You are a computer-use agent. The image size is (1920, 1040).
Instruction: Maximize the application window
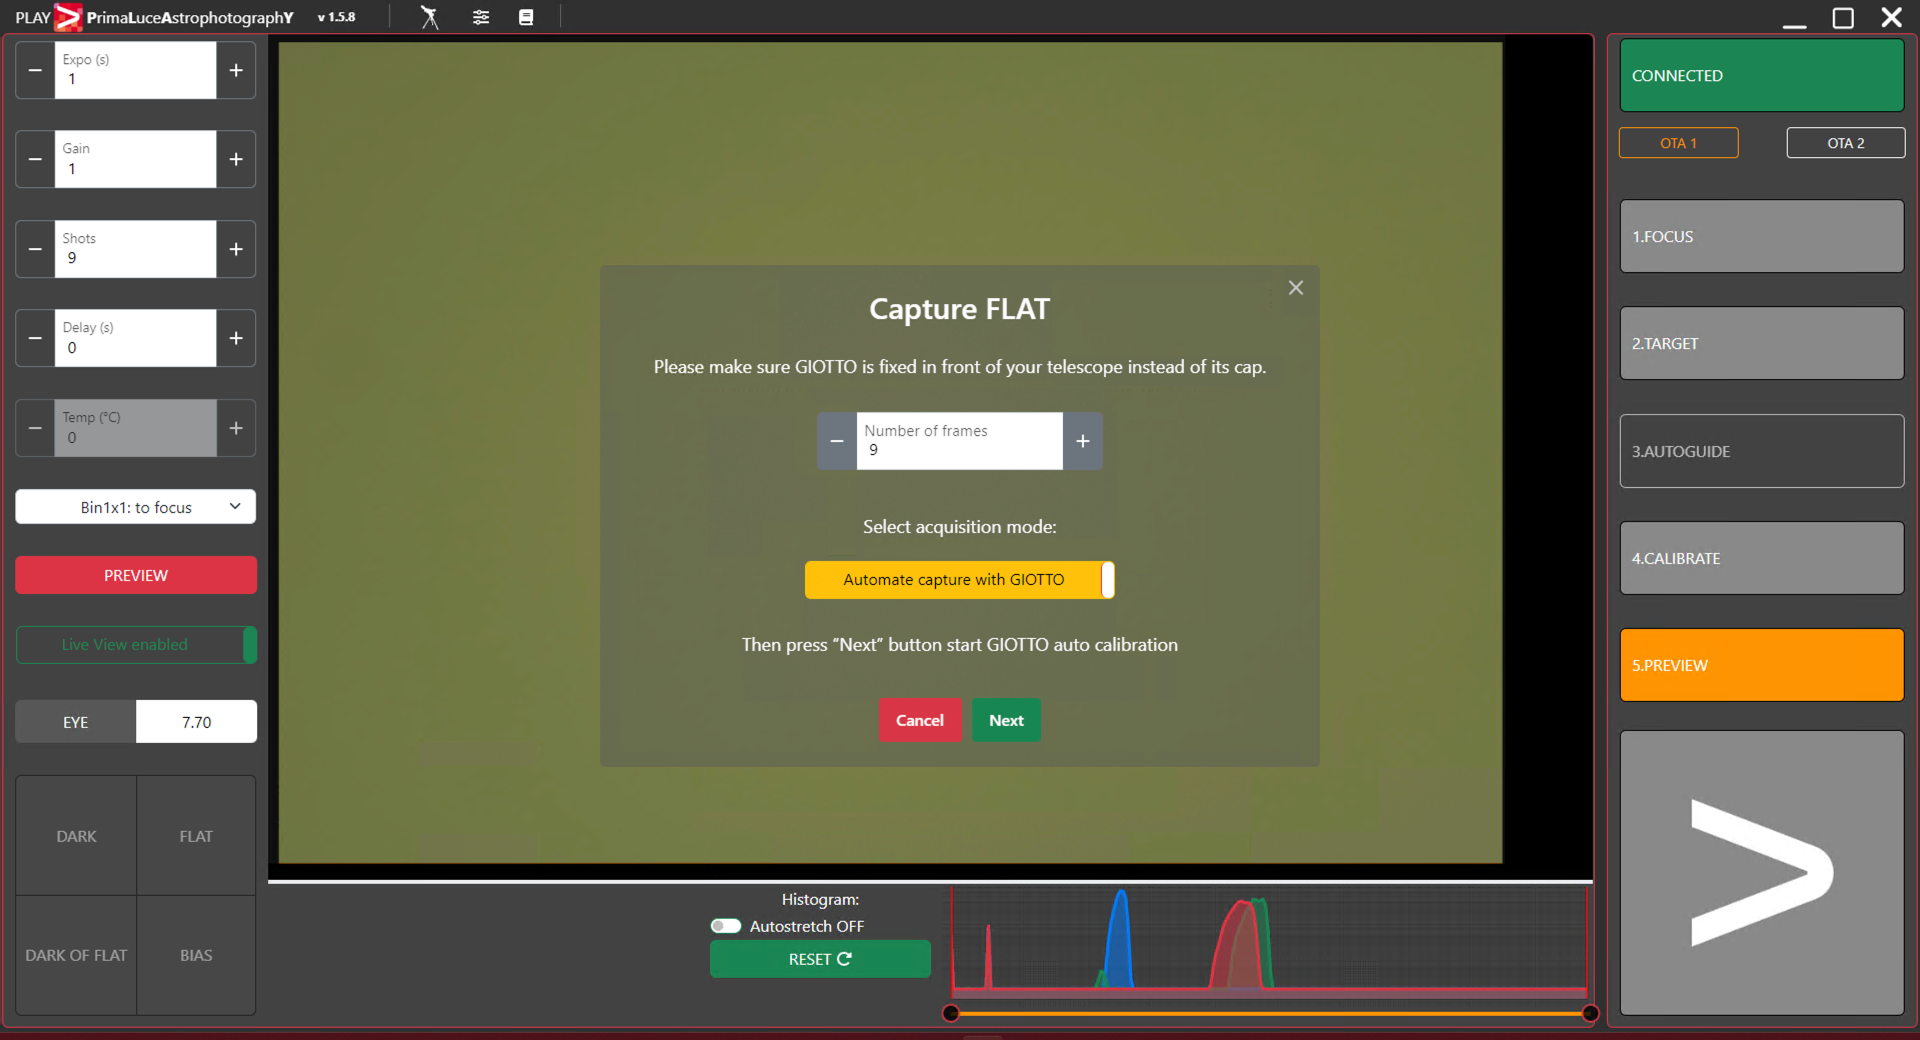pyautogui.click(x=1843, y=18)
